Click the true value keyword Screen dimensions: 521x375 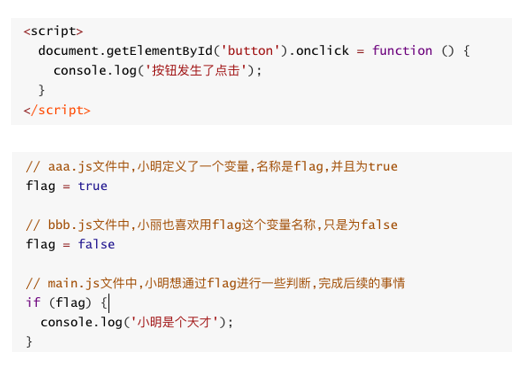(x=93, y=186)
